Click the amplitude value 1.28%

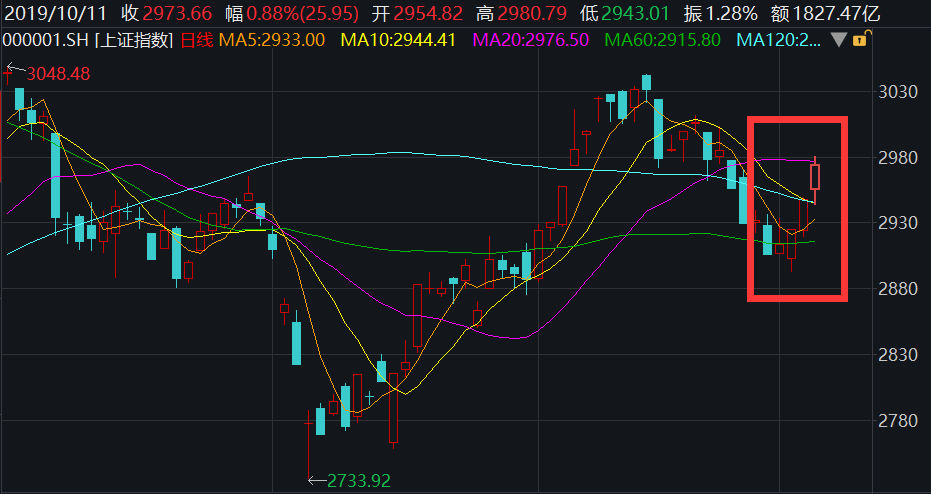pyautogui.click(x=731, y=13)
